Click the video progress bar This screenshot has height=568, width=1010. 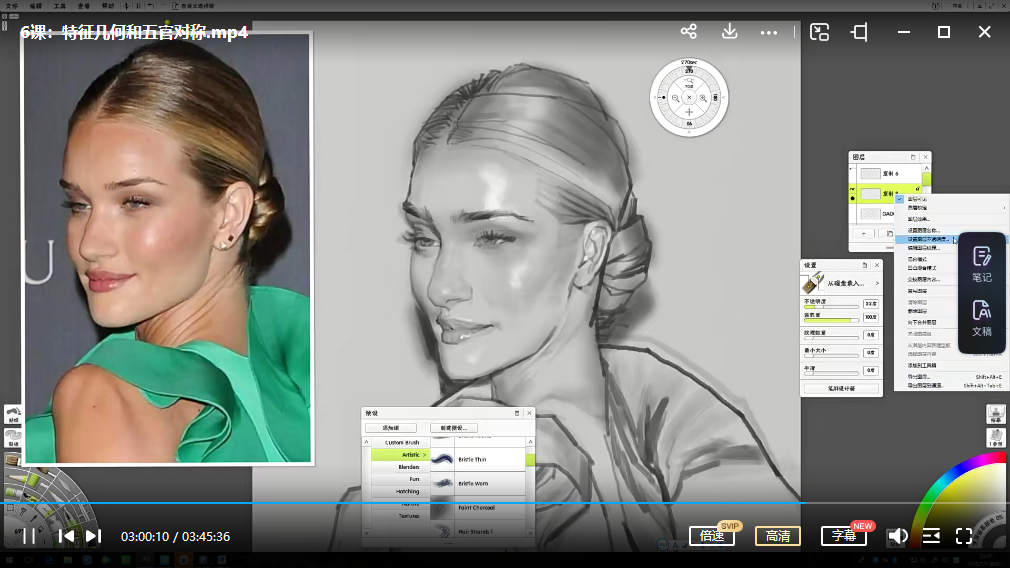505,503
